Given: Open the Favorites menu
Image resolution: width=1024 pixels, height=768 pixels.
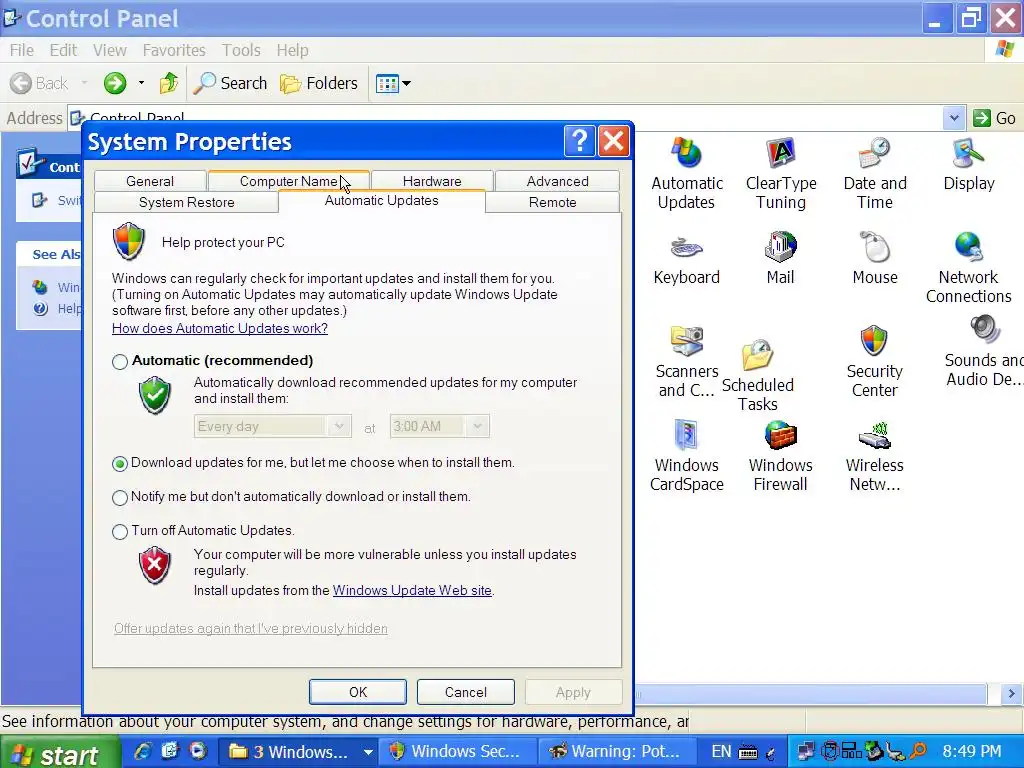Looking at the screenshot, I should click(x=174, y=50).
